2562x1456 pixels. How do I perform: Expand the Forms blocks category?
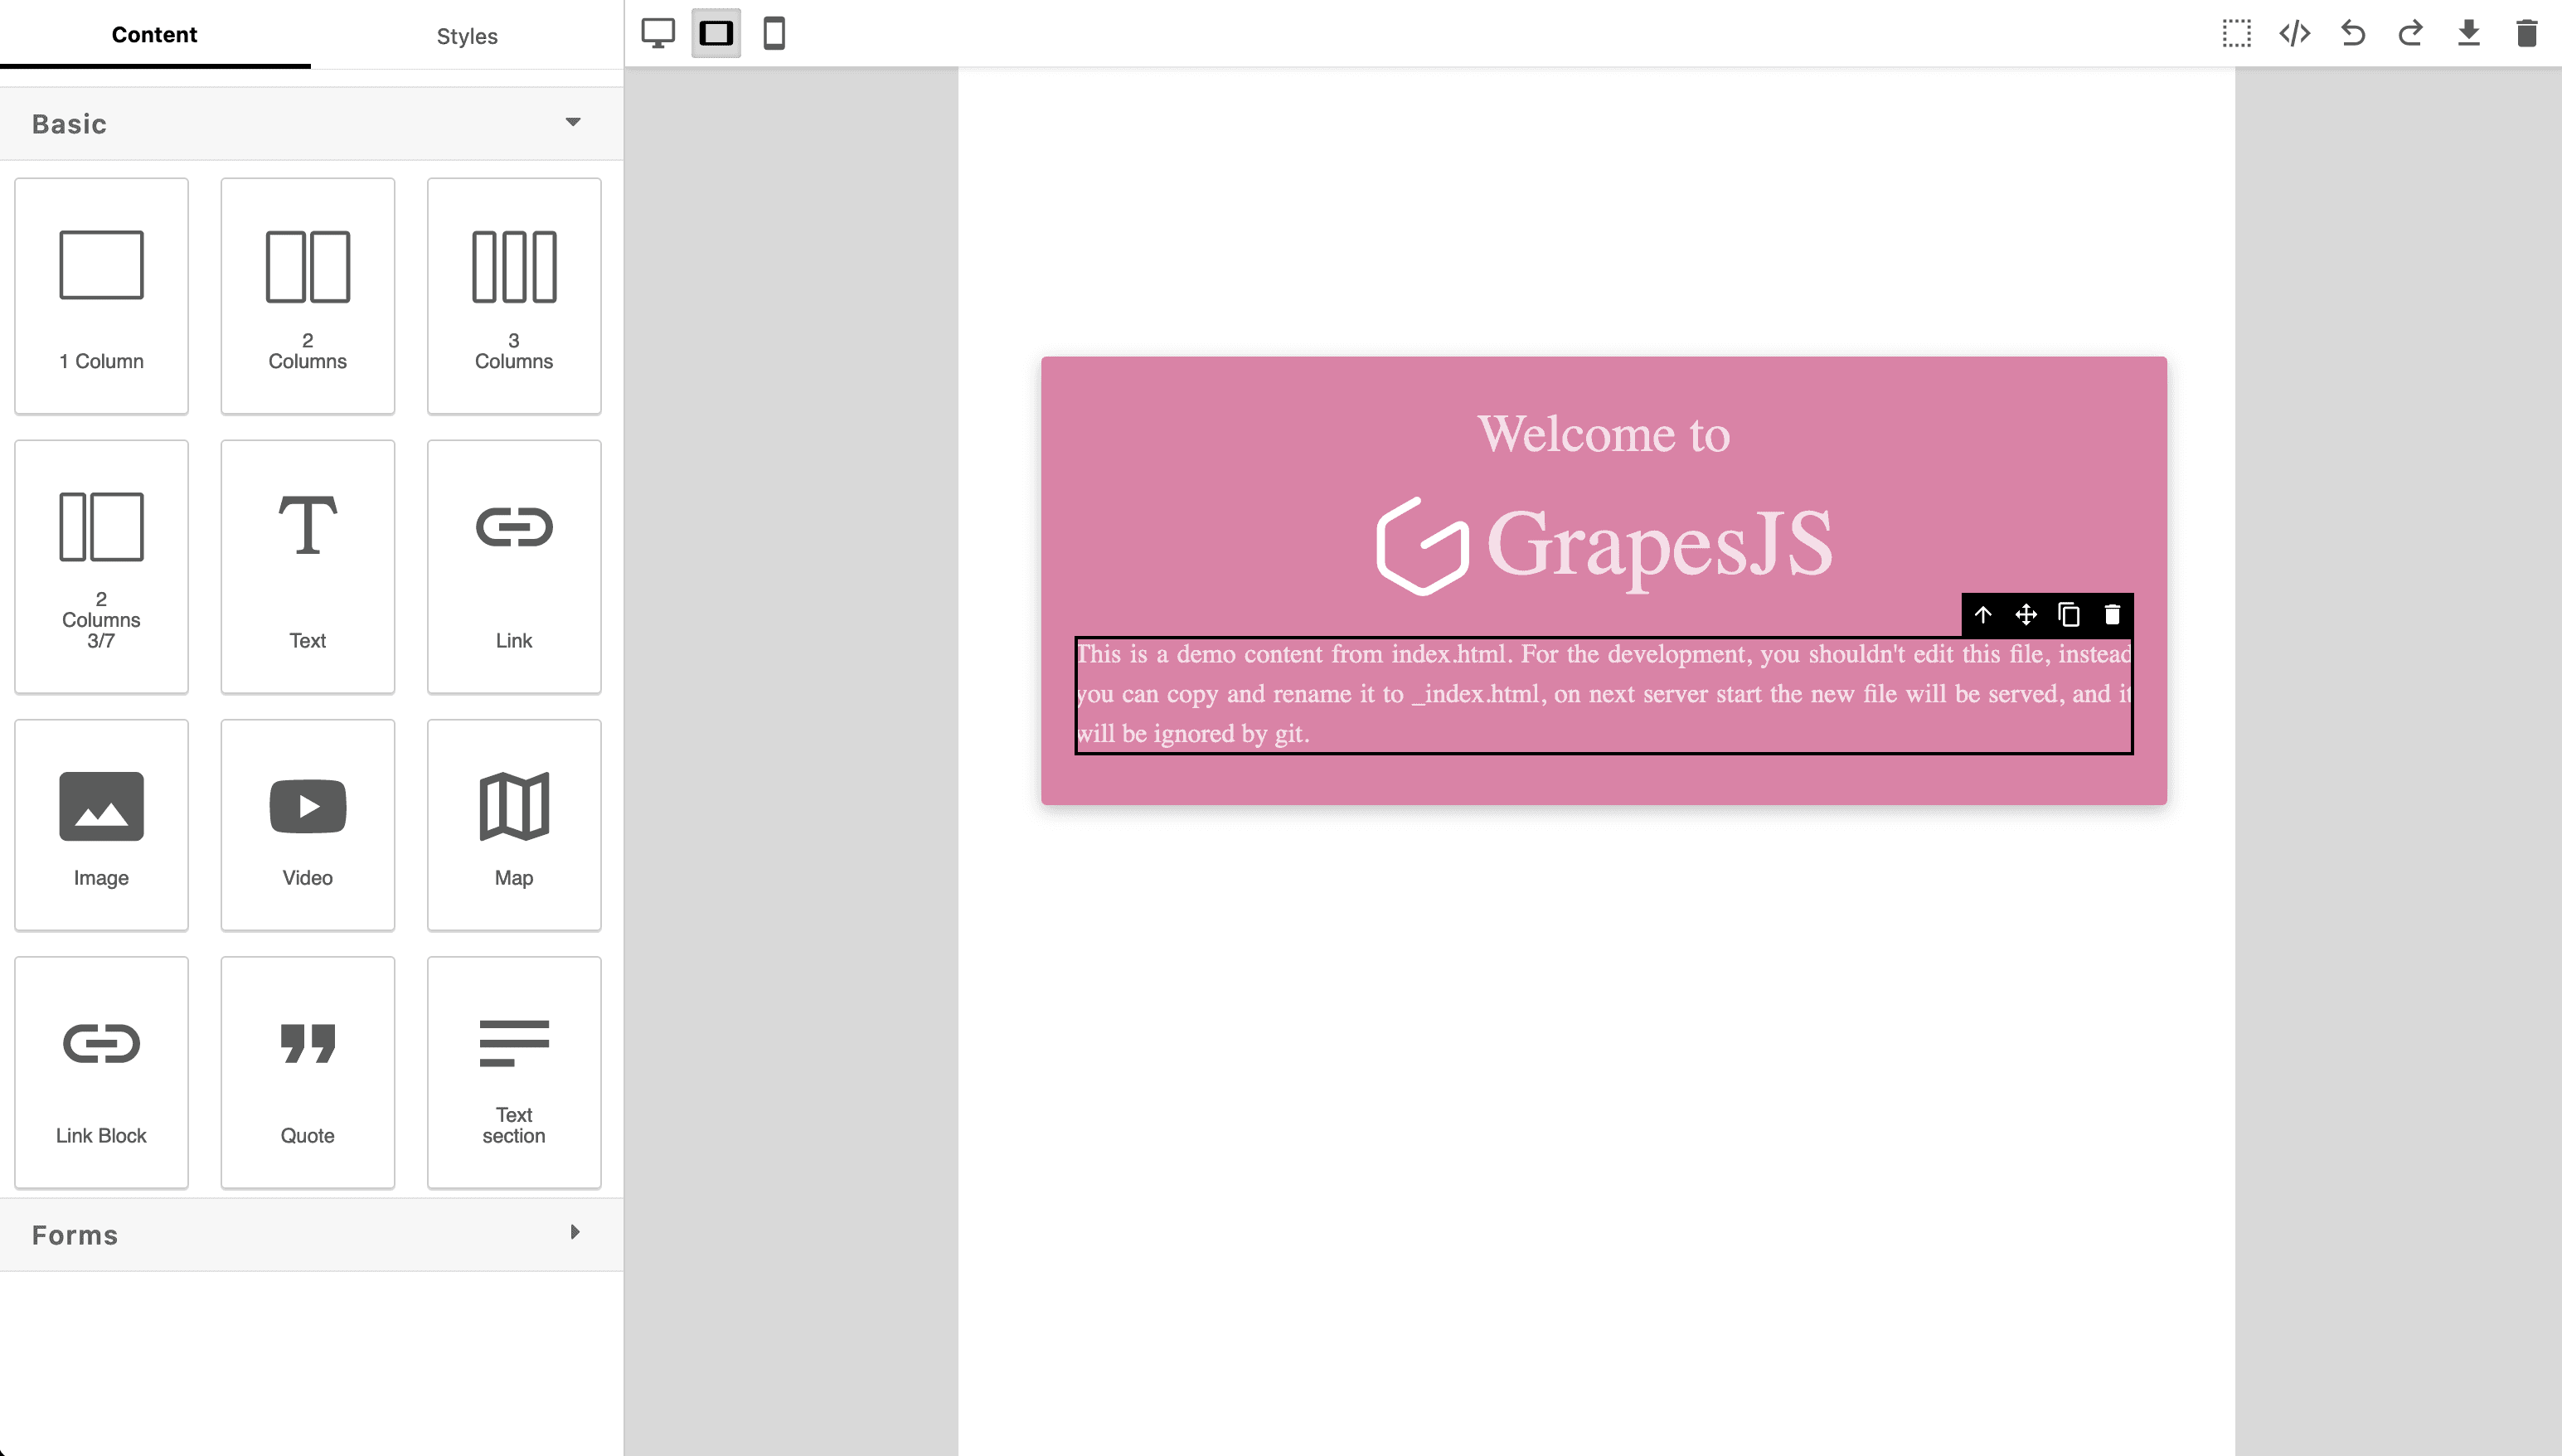pos(311,1234)
